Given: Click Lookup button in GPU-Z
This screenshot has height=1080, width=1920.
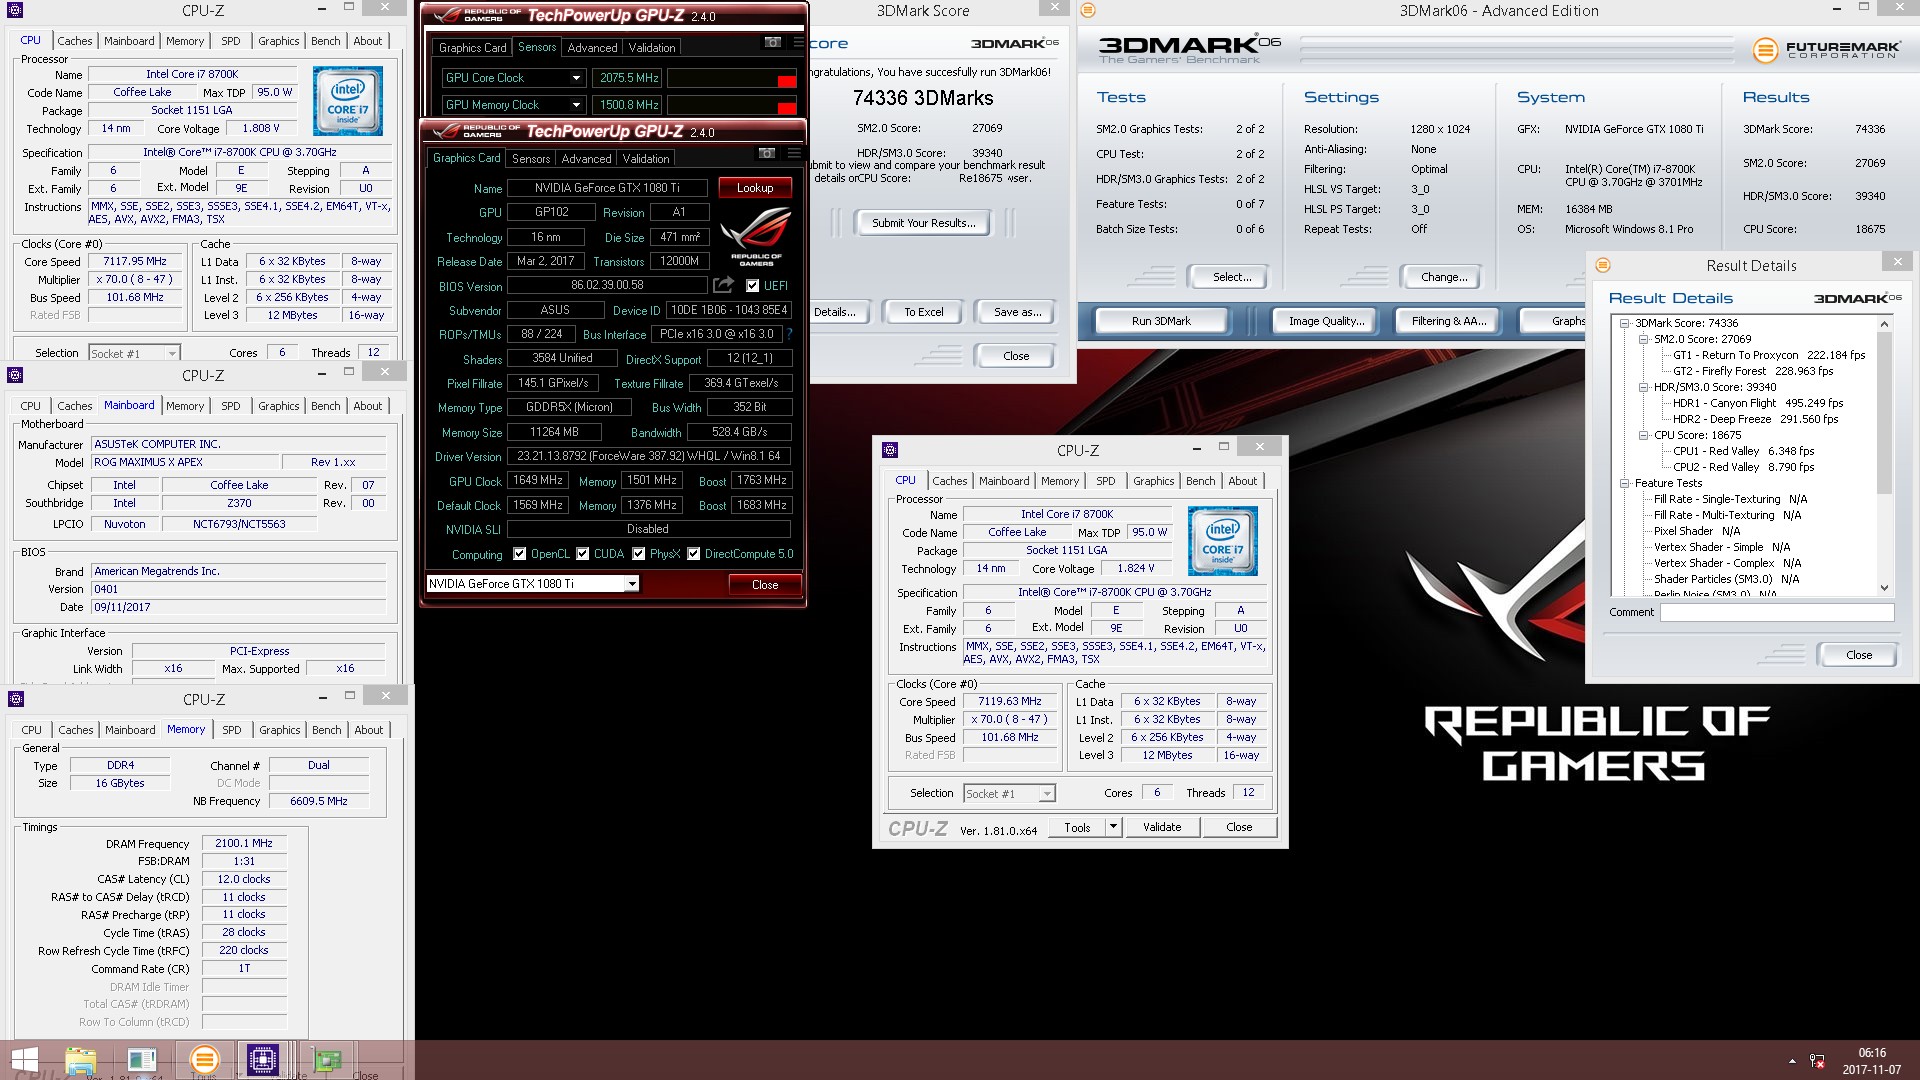Looking at the screenshot, I should coord(755,188).
